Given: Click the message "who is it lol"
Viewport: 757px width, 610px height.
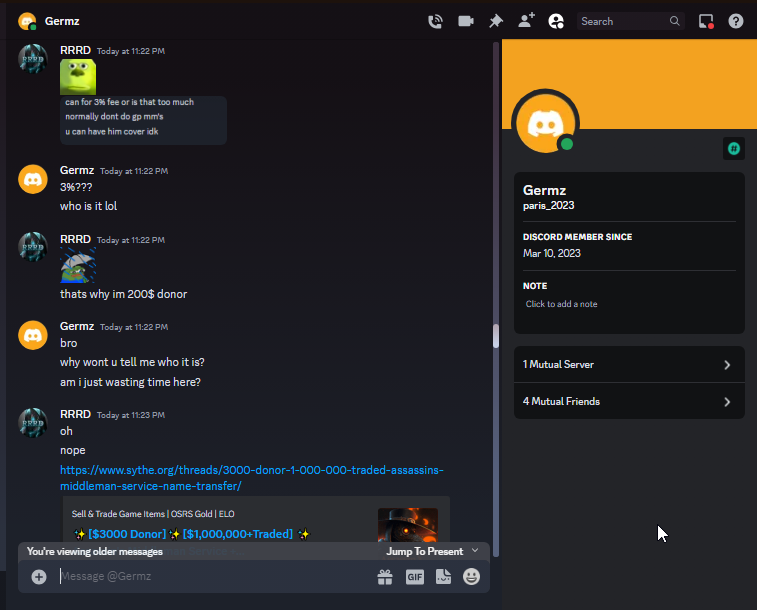Looking at the screenshot, I should [88, 206].
